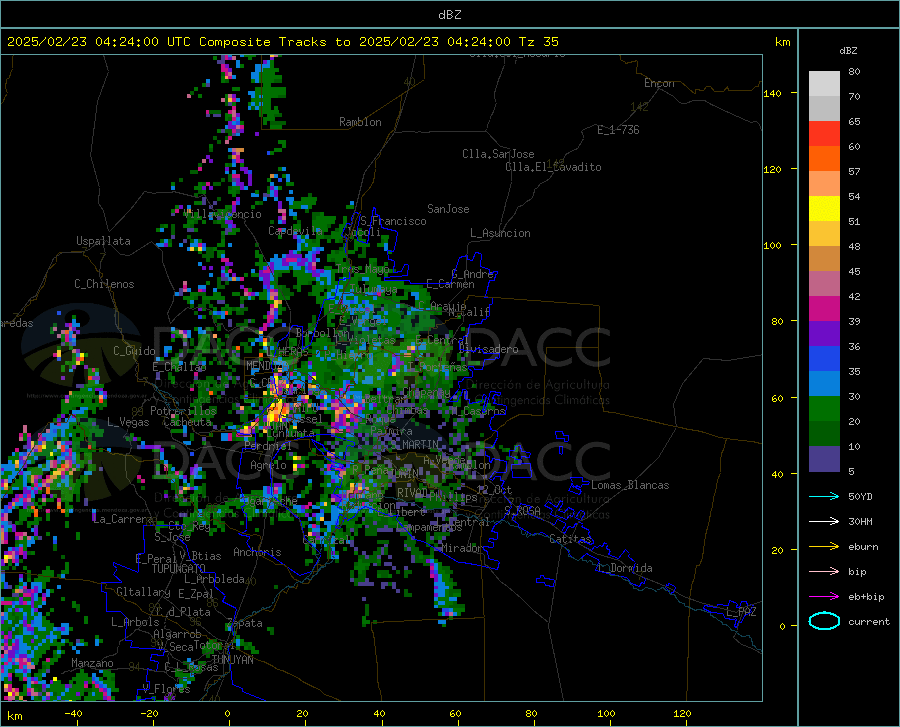Click the 120 km horizontal axis tick label

(682, 713)
